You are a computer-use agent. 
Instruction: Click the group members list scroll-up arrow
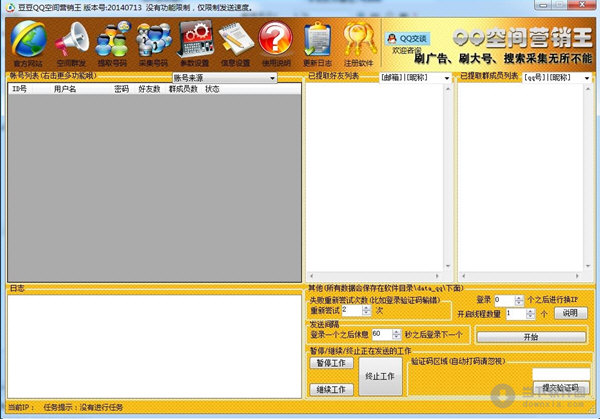588,89
